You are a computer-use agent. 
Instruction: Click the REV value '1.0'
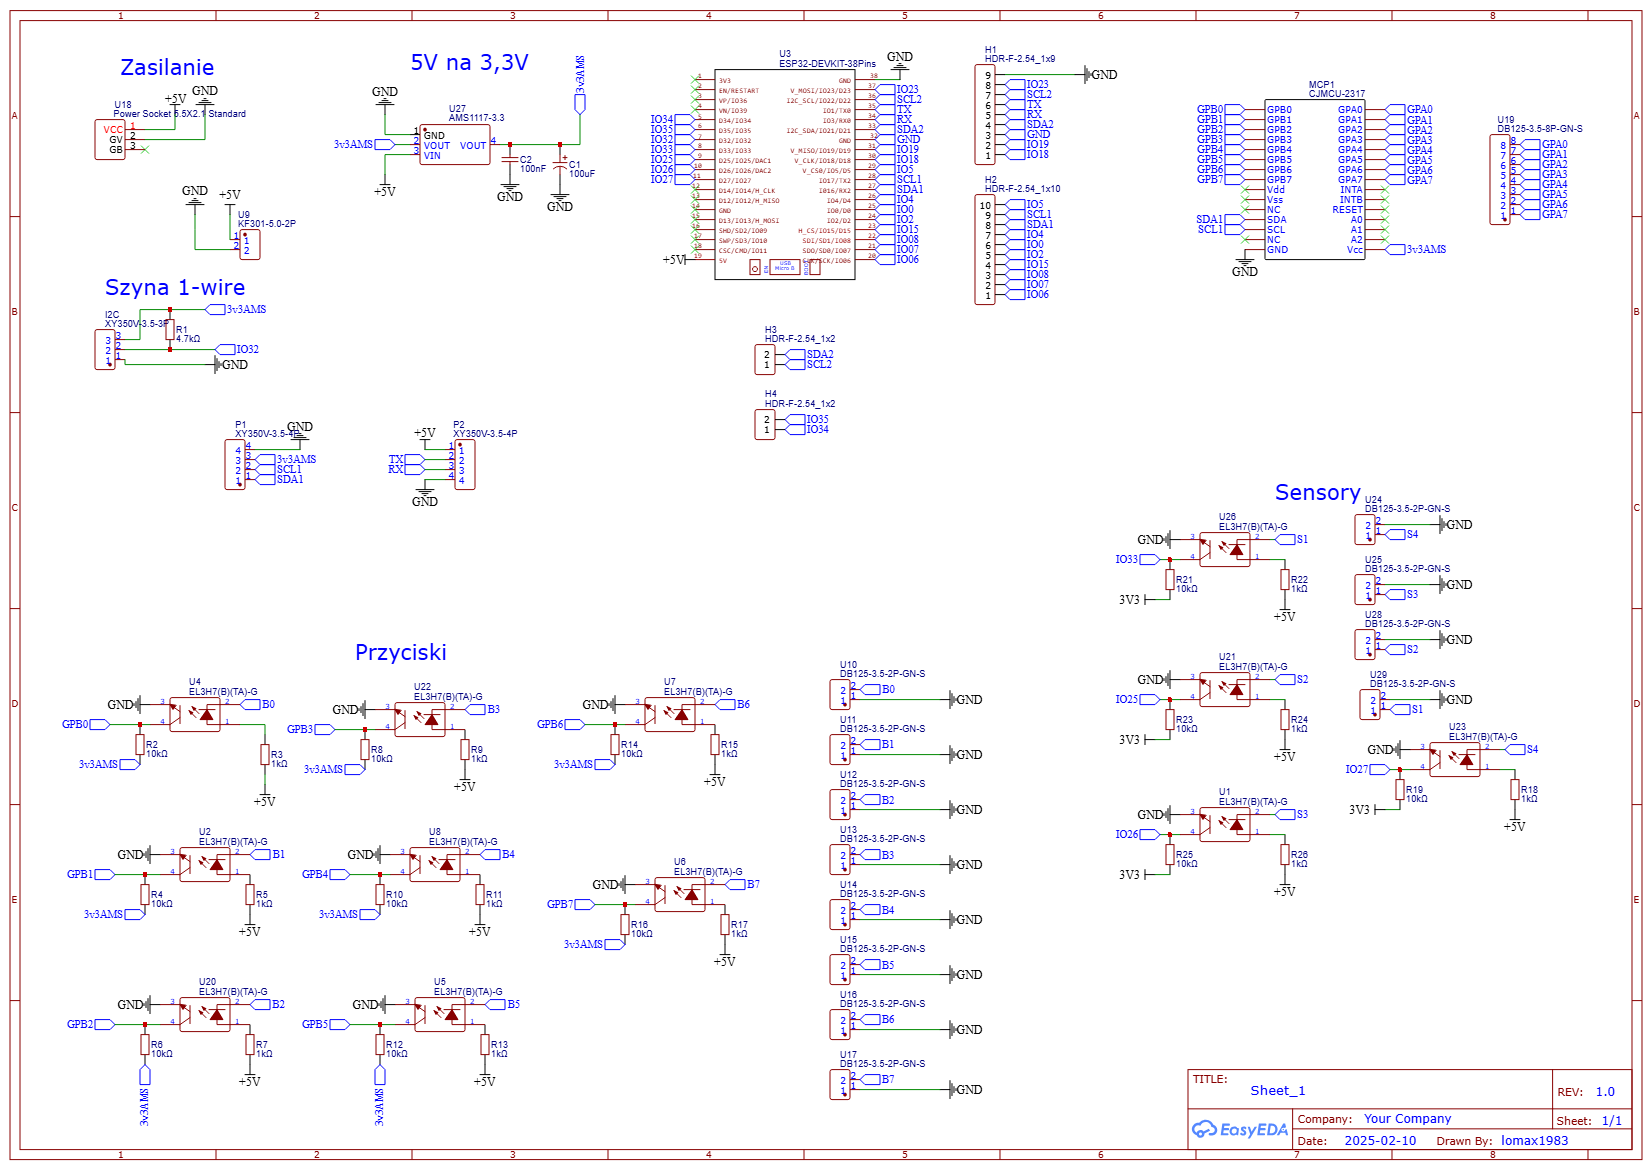(1605, 1092)
